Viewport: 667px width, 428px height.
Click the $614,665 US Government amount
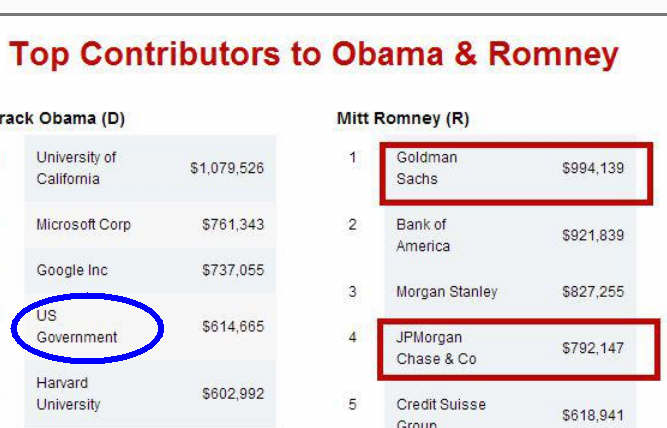tap(233, 326)
